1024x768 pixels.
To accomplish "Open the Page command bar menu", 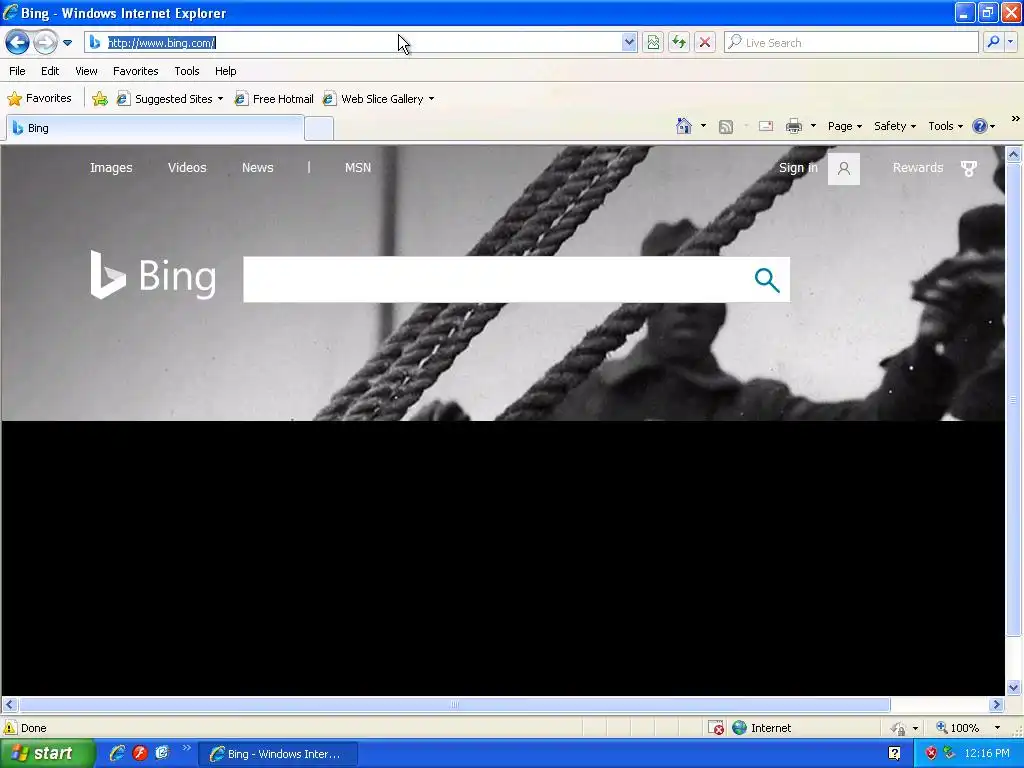I will 845,126.
